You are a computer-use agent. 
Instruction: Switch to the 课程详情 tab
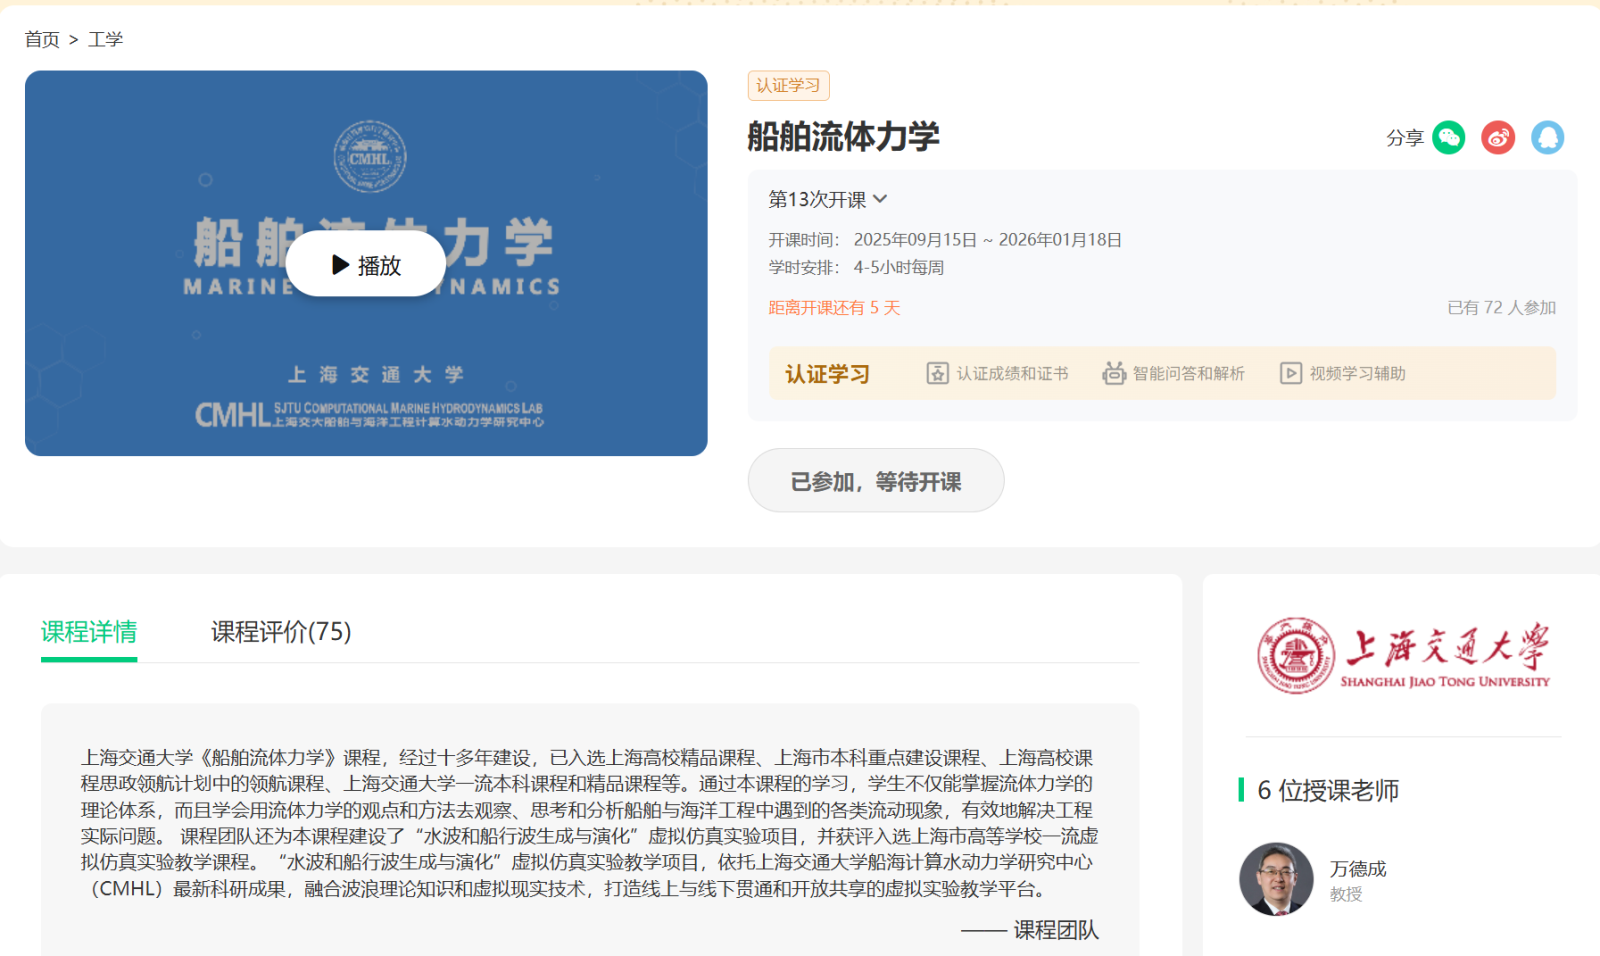(x=89, y=632)
